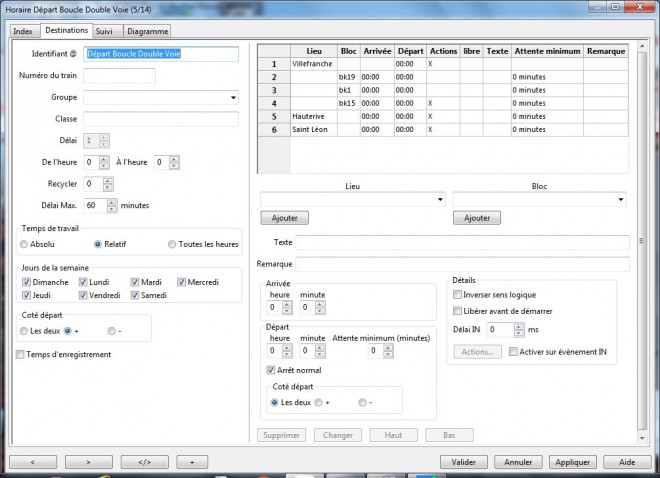Click the Attente minimum column header
Screen dimensions: 660x478
click(x=547, y=51)
